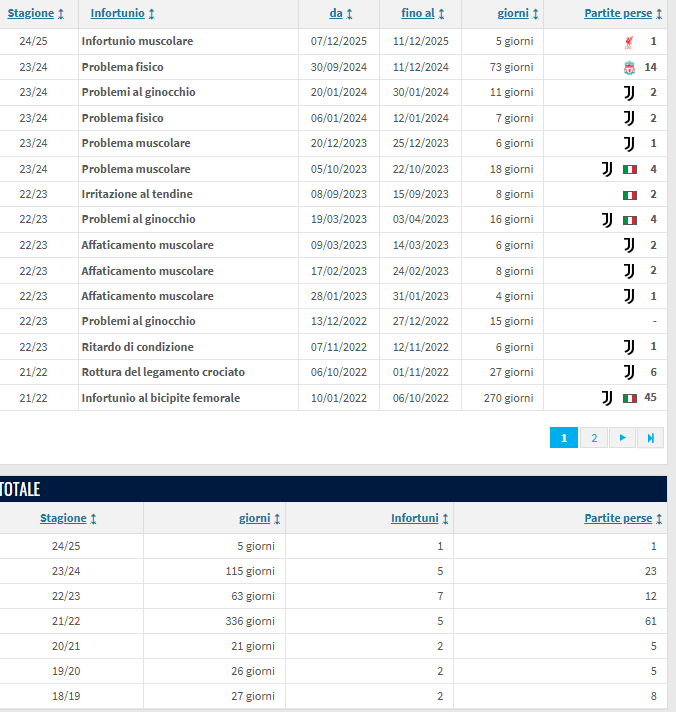Screen dimensions: 676x712
Task: Sort injury table by Infortunio column
Action: (123, 14)
